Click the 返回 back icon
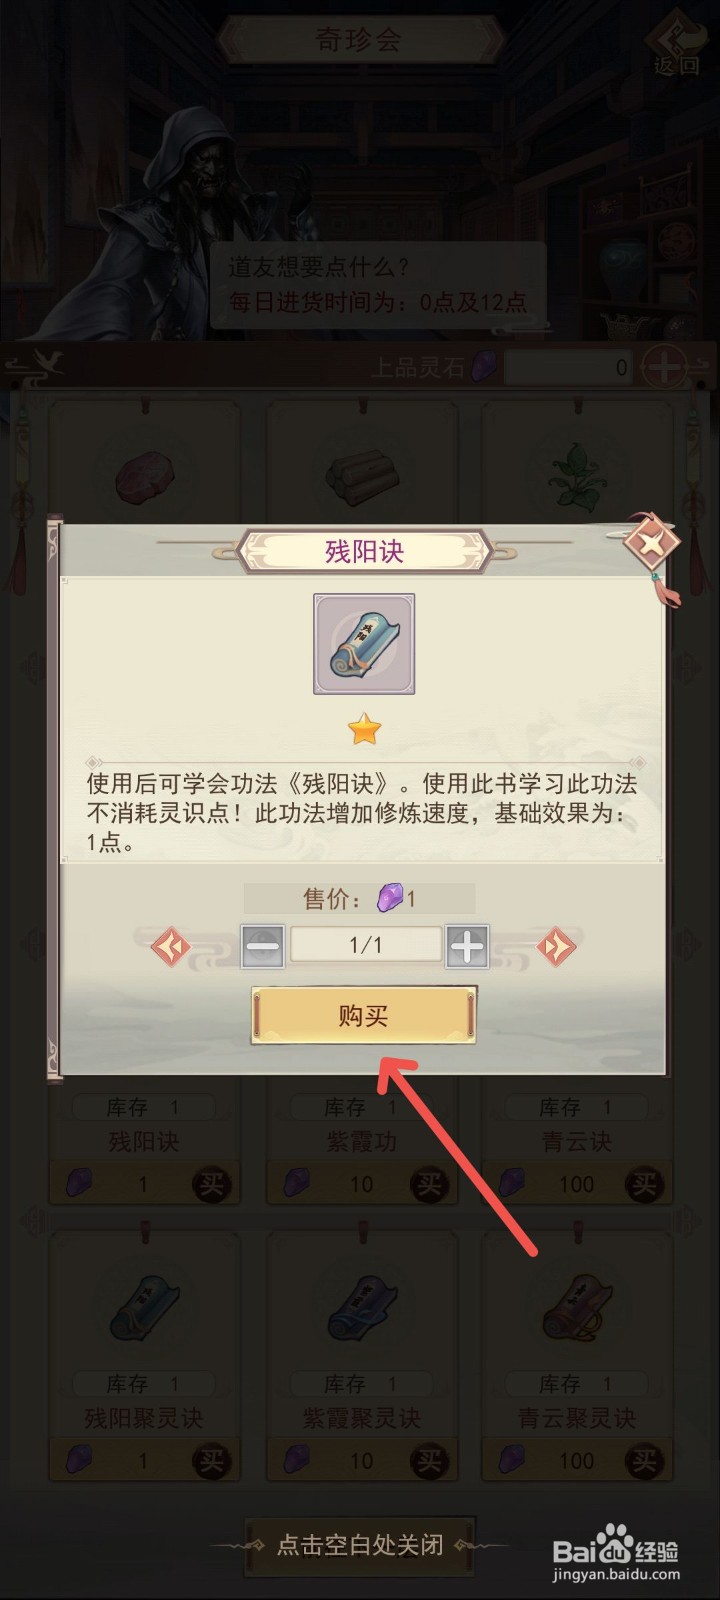 point(677,42)
